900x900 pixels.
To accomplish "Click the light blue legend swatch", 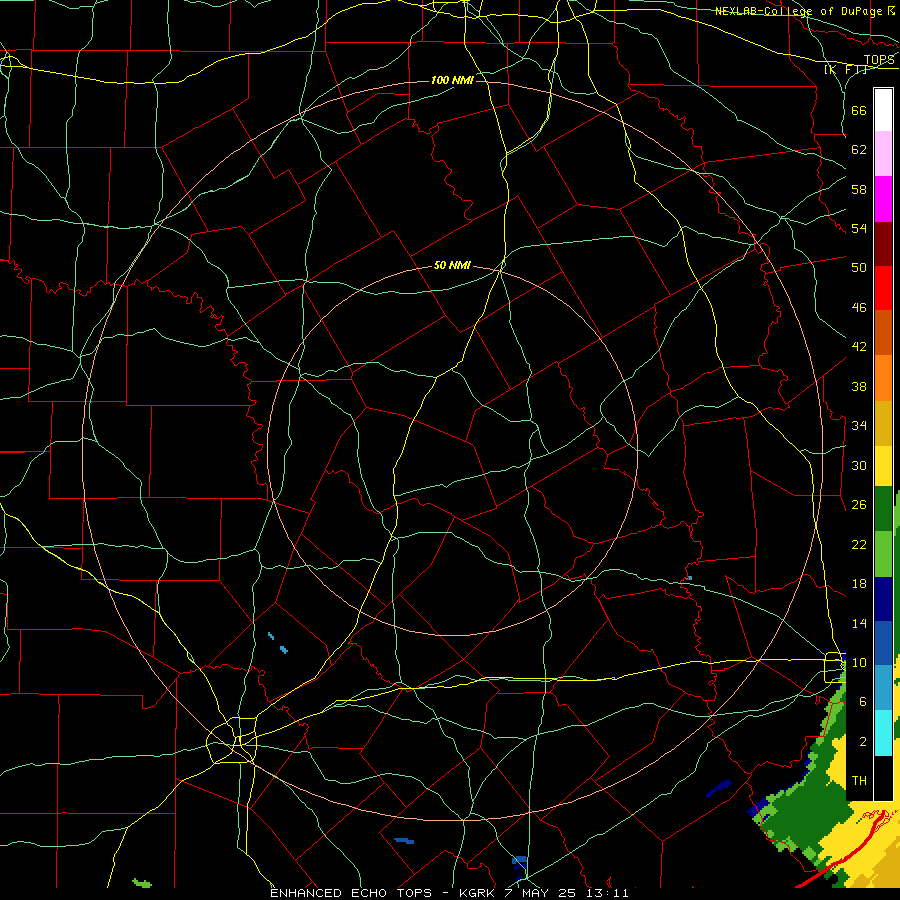I will (x=883, y=688).
